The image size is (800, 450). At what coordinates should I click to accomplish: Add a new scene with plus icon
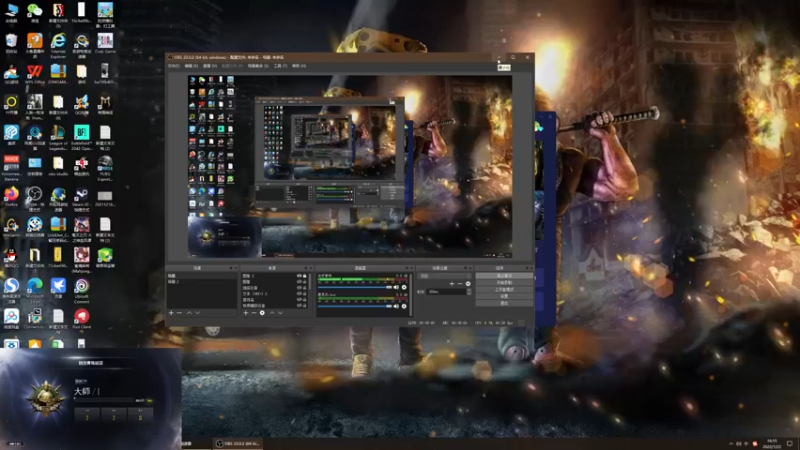pos(171,313)
